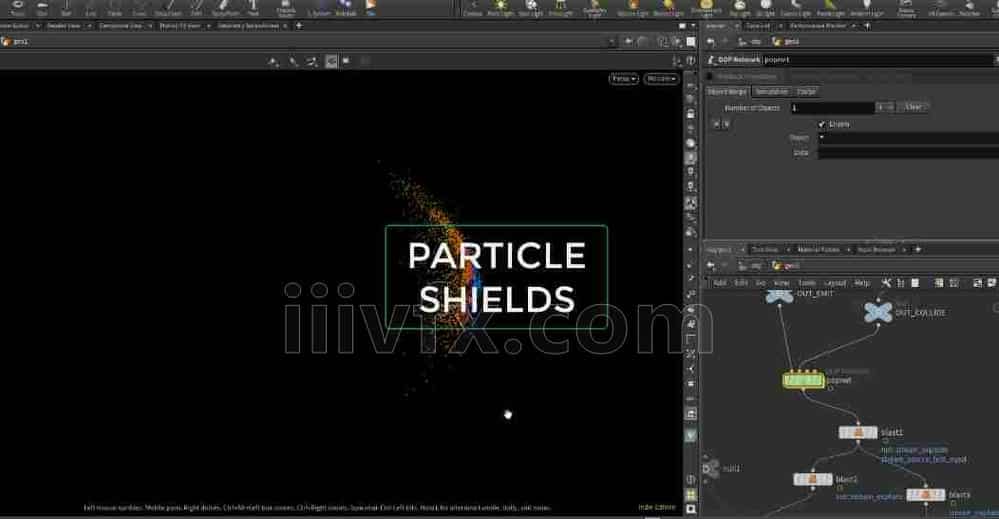Open viewport path bar dropdown arrow
Viewport: 999px width, 519px height.
tap(612, 41)
